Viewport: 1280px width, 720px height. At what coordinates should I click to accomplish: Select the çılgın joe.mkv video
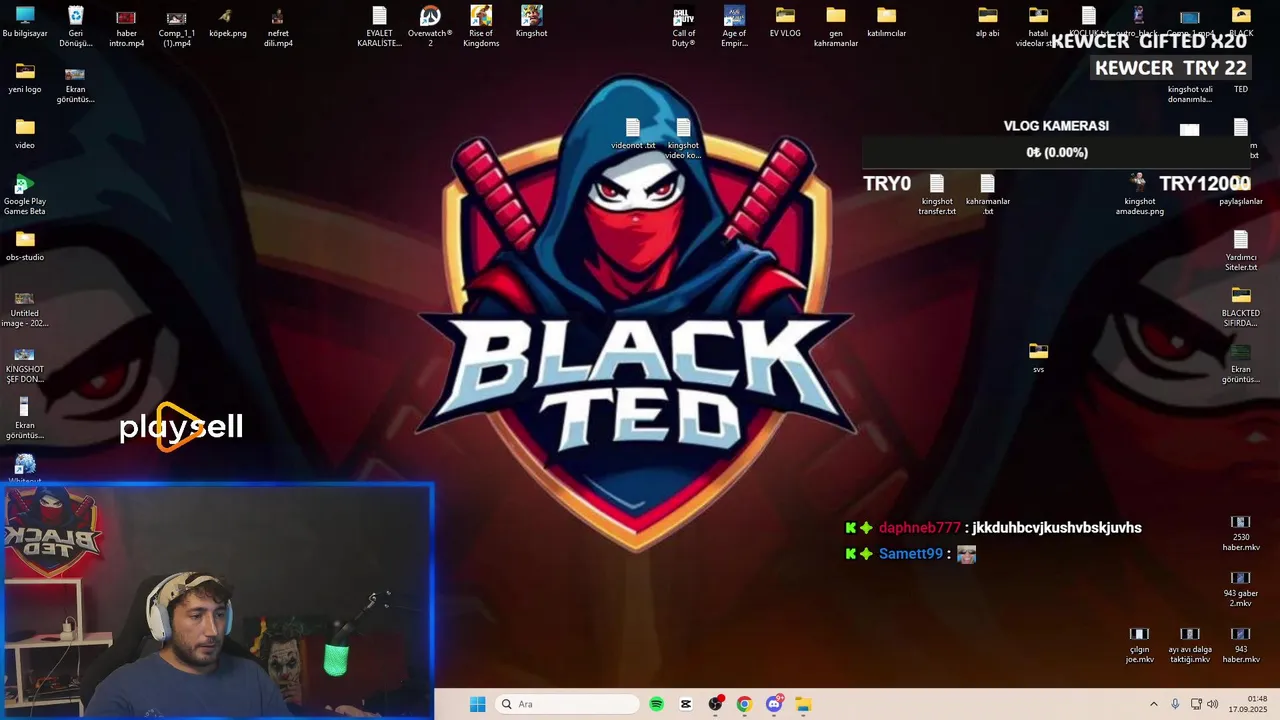pyautogui.click(x=1139, y=646)
